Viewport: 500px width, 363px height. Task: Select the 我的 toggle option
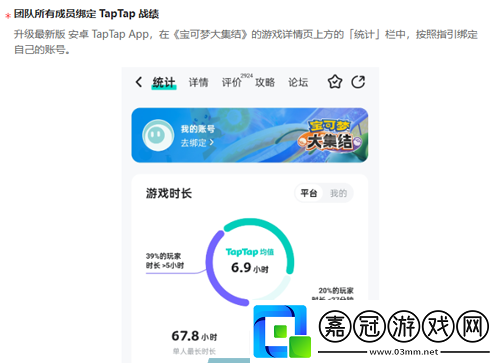(338, 193)
